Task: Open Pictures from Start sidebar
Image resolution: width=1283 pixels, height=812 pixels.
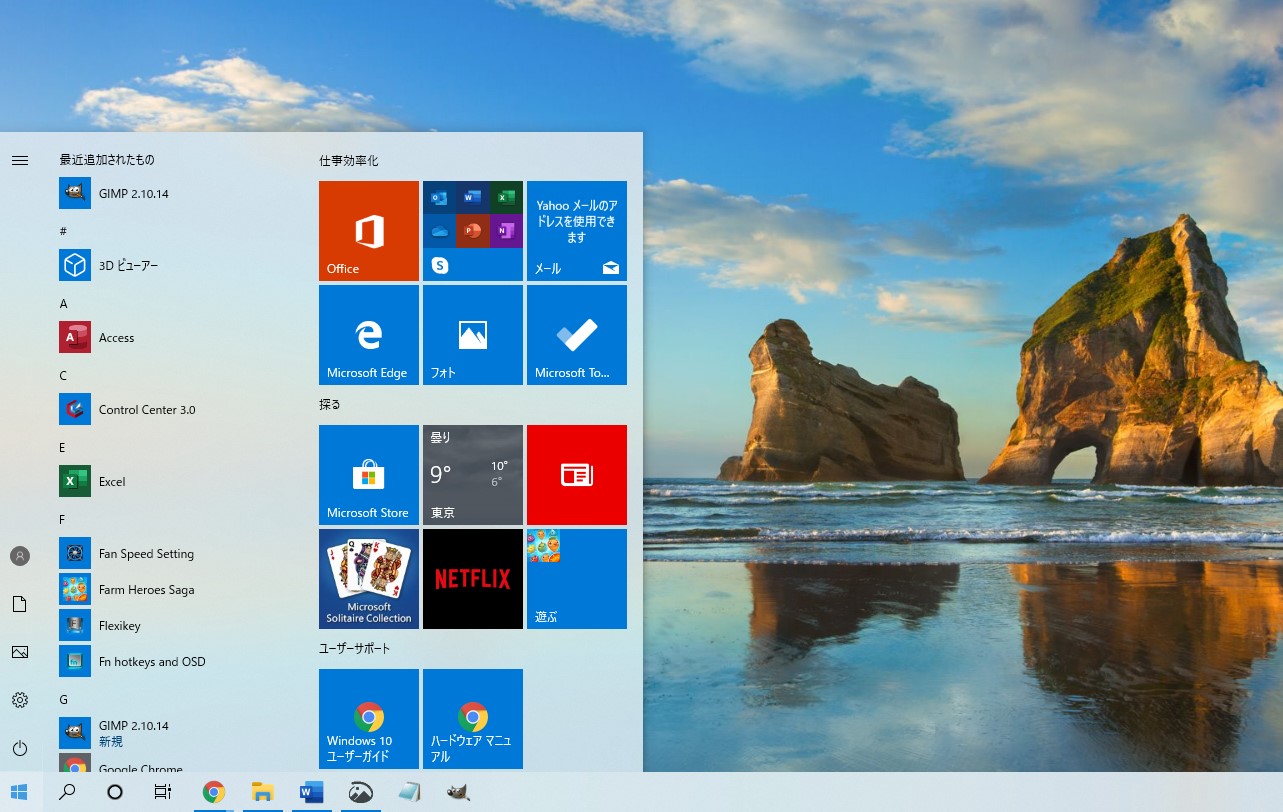Action: click(x=20, y=652)
